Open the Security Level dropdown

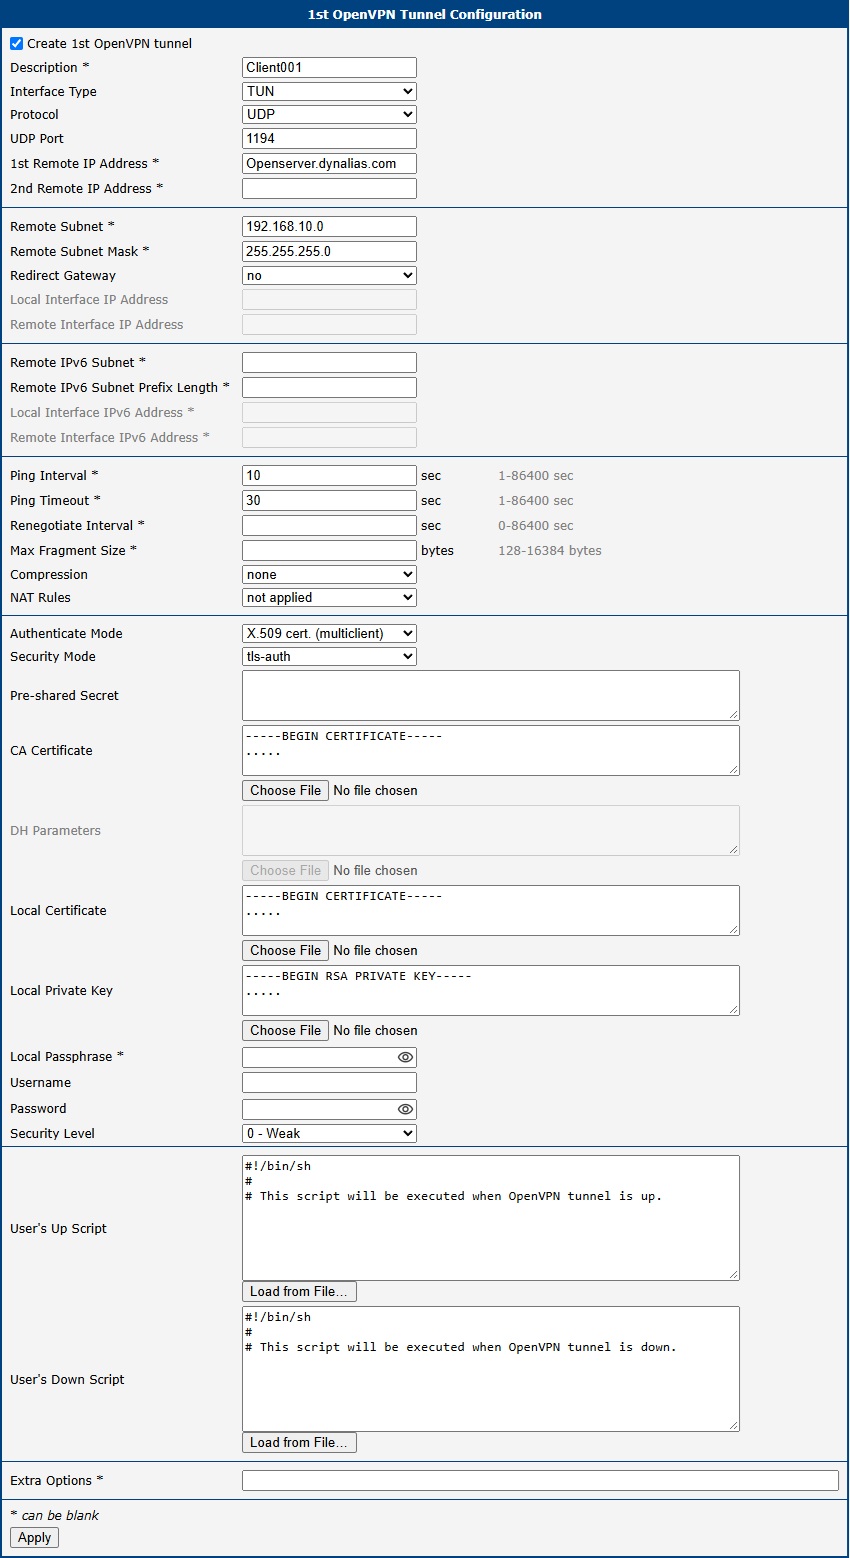click(x=329, y=1133)
